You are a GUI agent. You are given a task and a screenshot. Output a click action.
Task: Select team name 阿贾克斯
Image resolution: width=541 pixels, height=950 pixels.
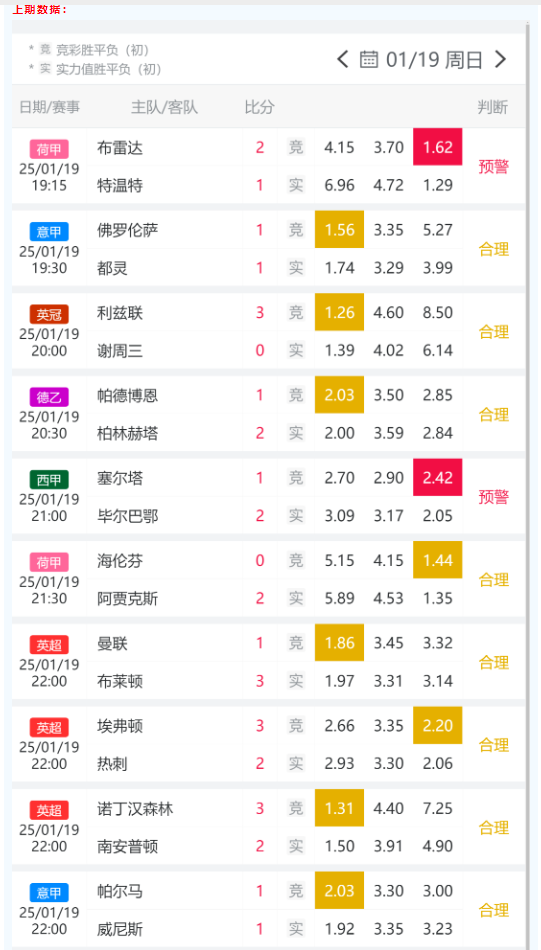(127, 599)
